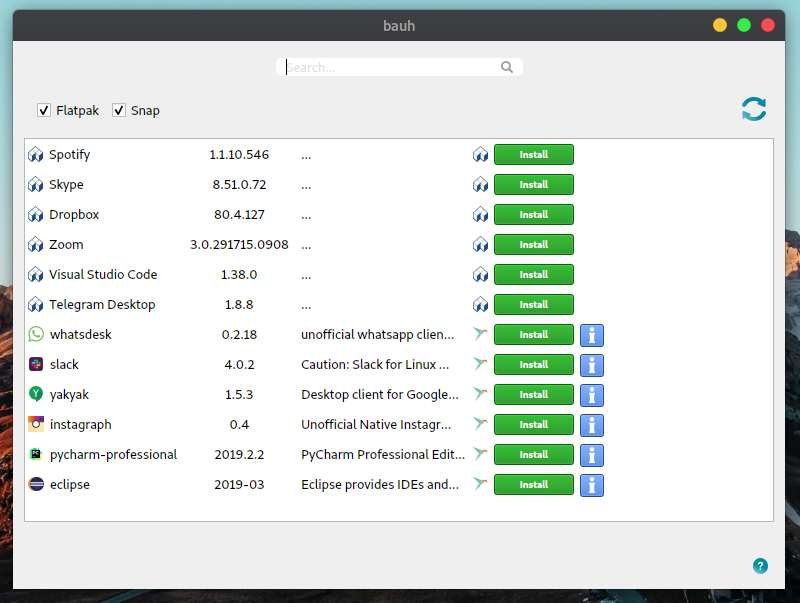Click the yakyak app icon

tap(36, 394)
